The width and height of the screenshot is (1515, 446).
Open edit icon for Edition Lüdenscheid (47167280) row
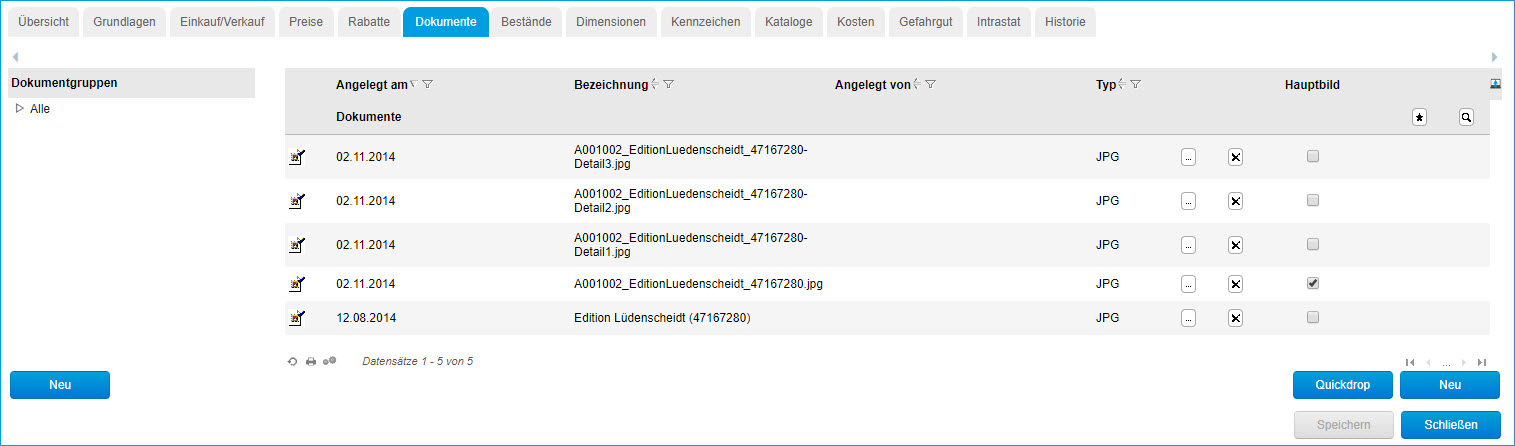(x=296, y=318)
